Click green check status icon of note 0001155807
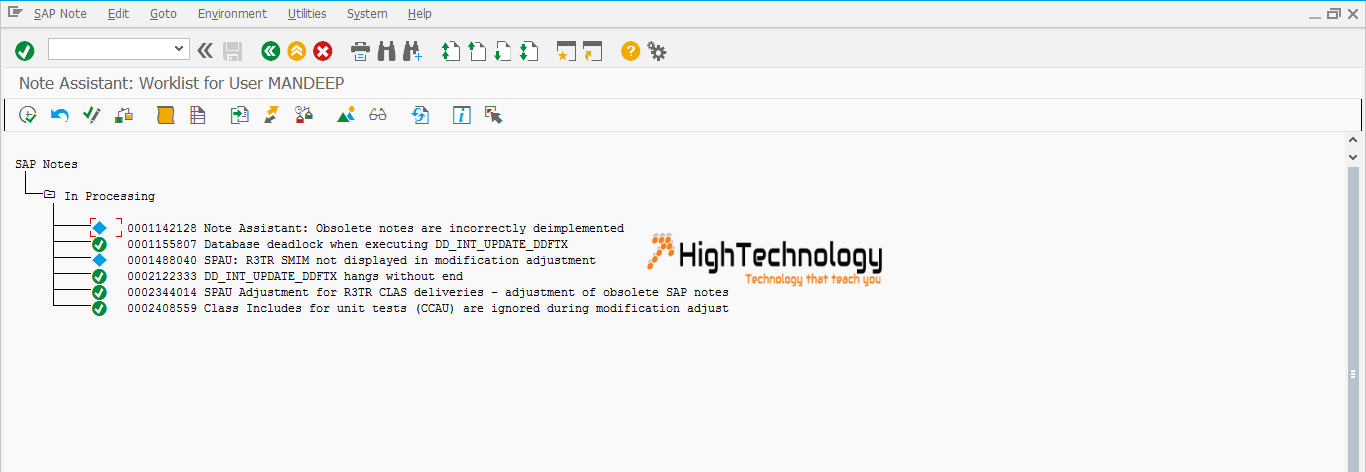This screenshot has height=472, width=1366. [99, 244]
